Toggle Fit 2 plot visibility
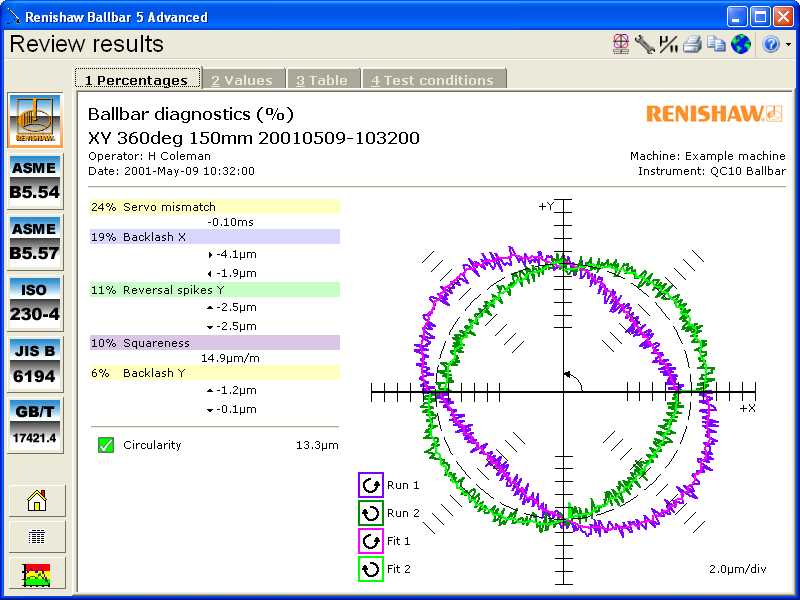The height and width of the screenshot is (600, 800). (371, 569)
